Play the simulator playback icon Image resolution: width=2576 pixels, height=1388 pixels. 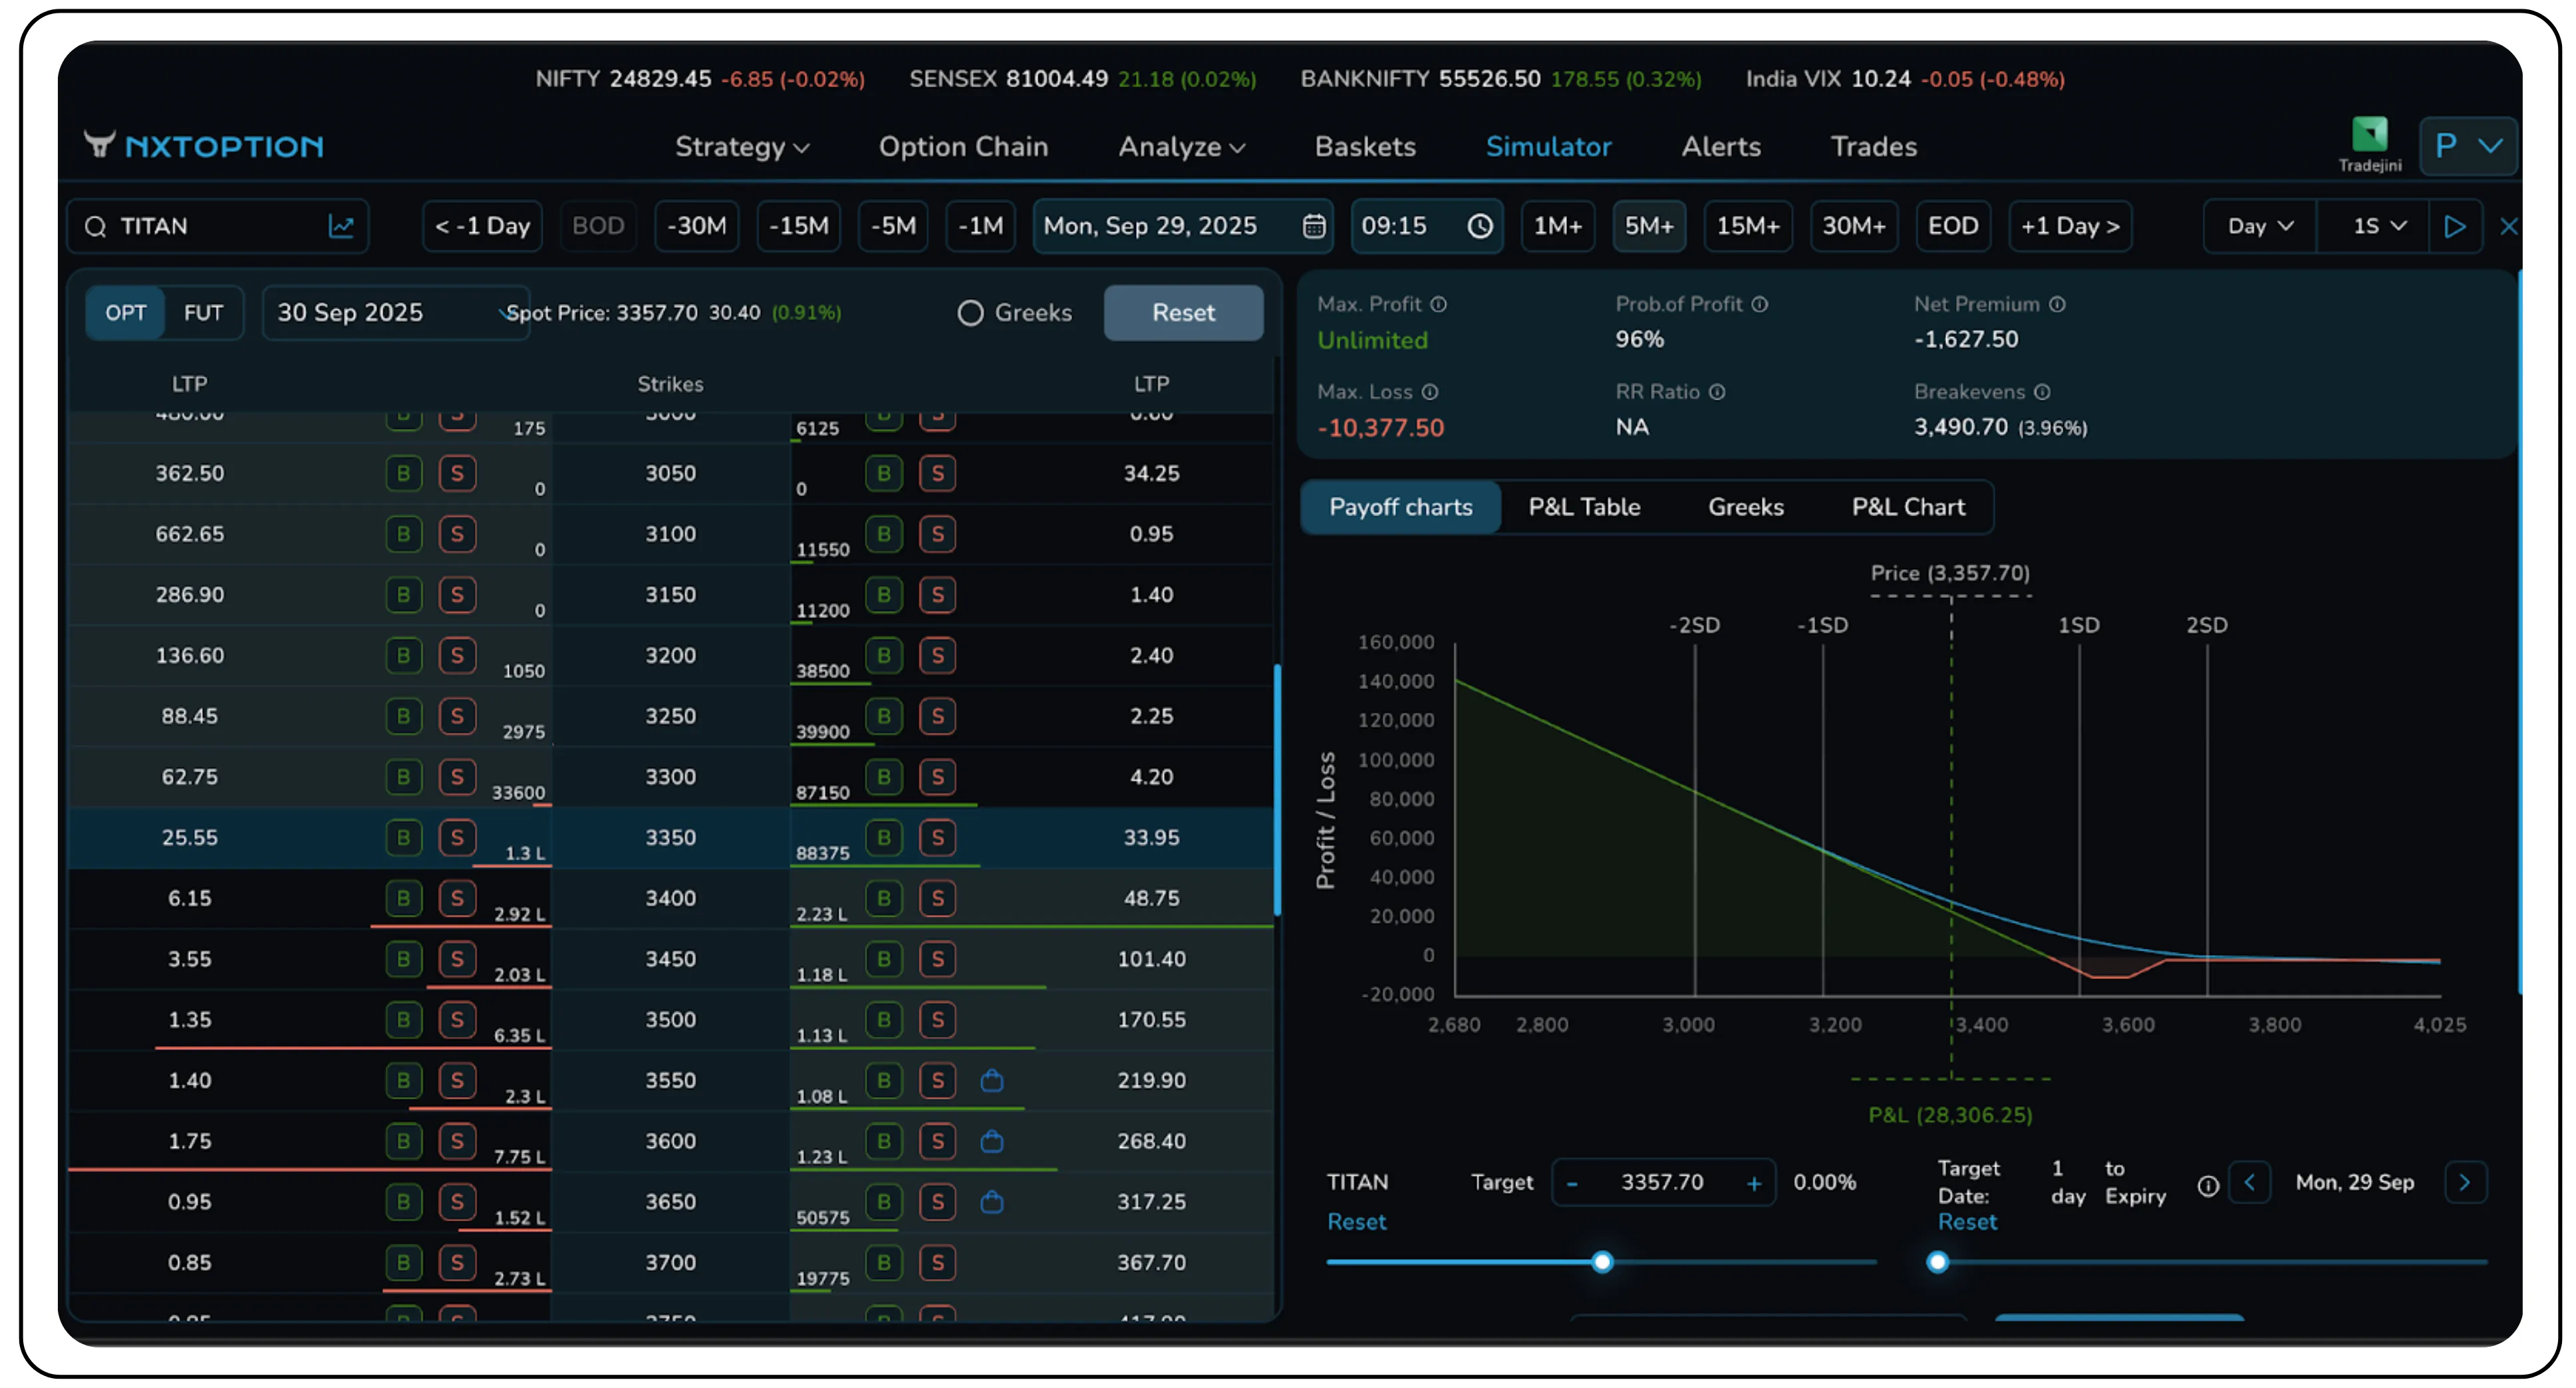pos(2456,226)
